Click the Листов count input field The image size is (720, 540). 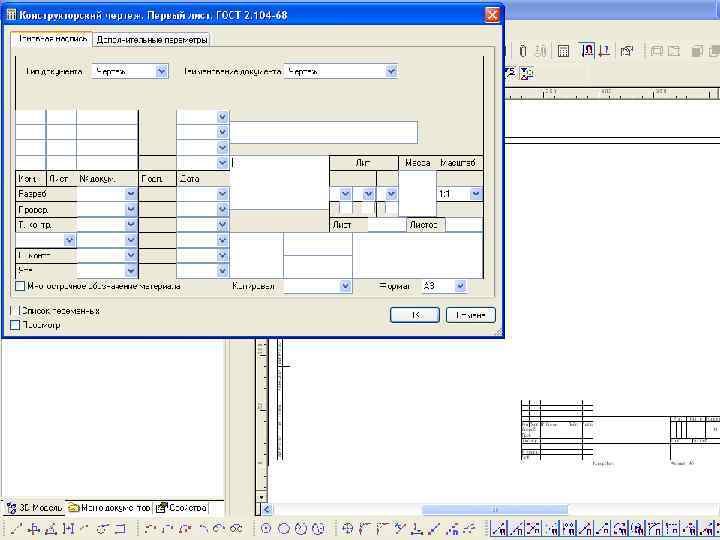coord(464,225)
